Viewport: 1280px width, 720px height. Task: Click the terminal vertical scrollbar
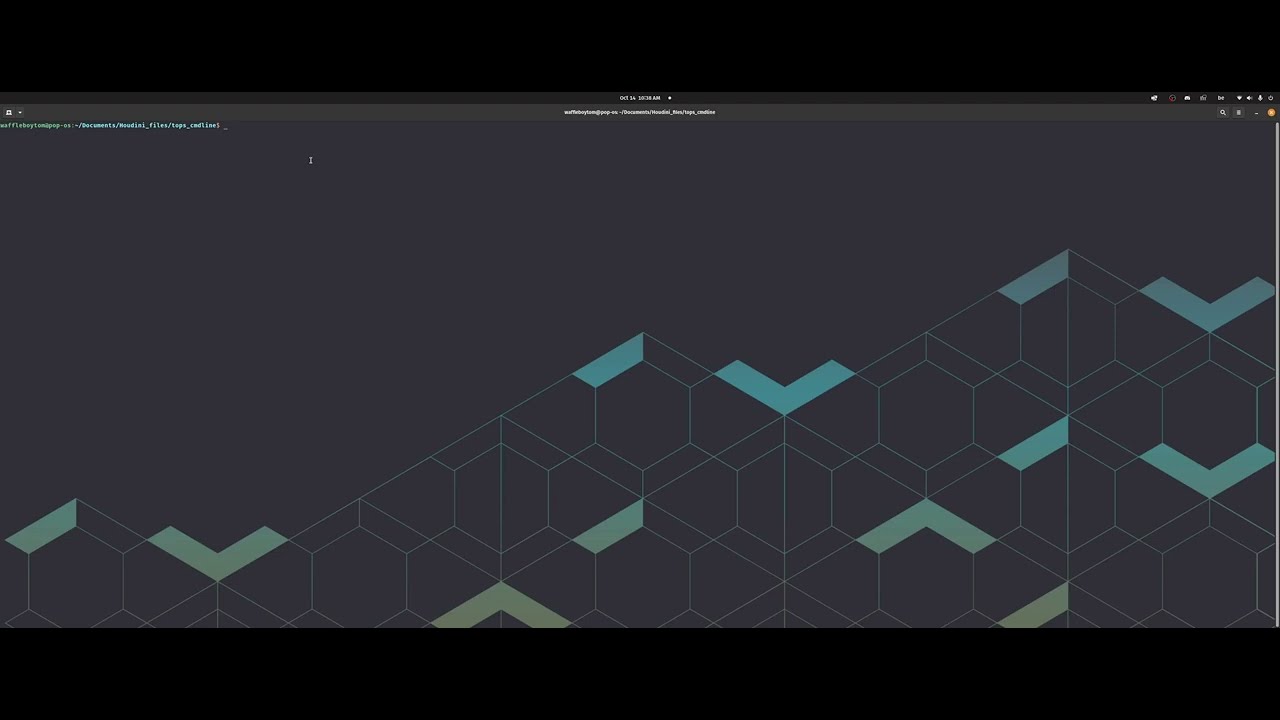pos(1277,374)
